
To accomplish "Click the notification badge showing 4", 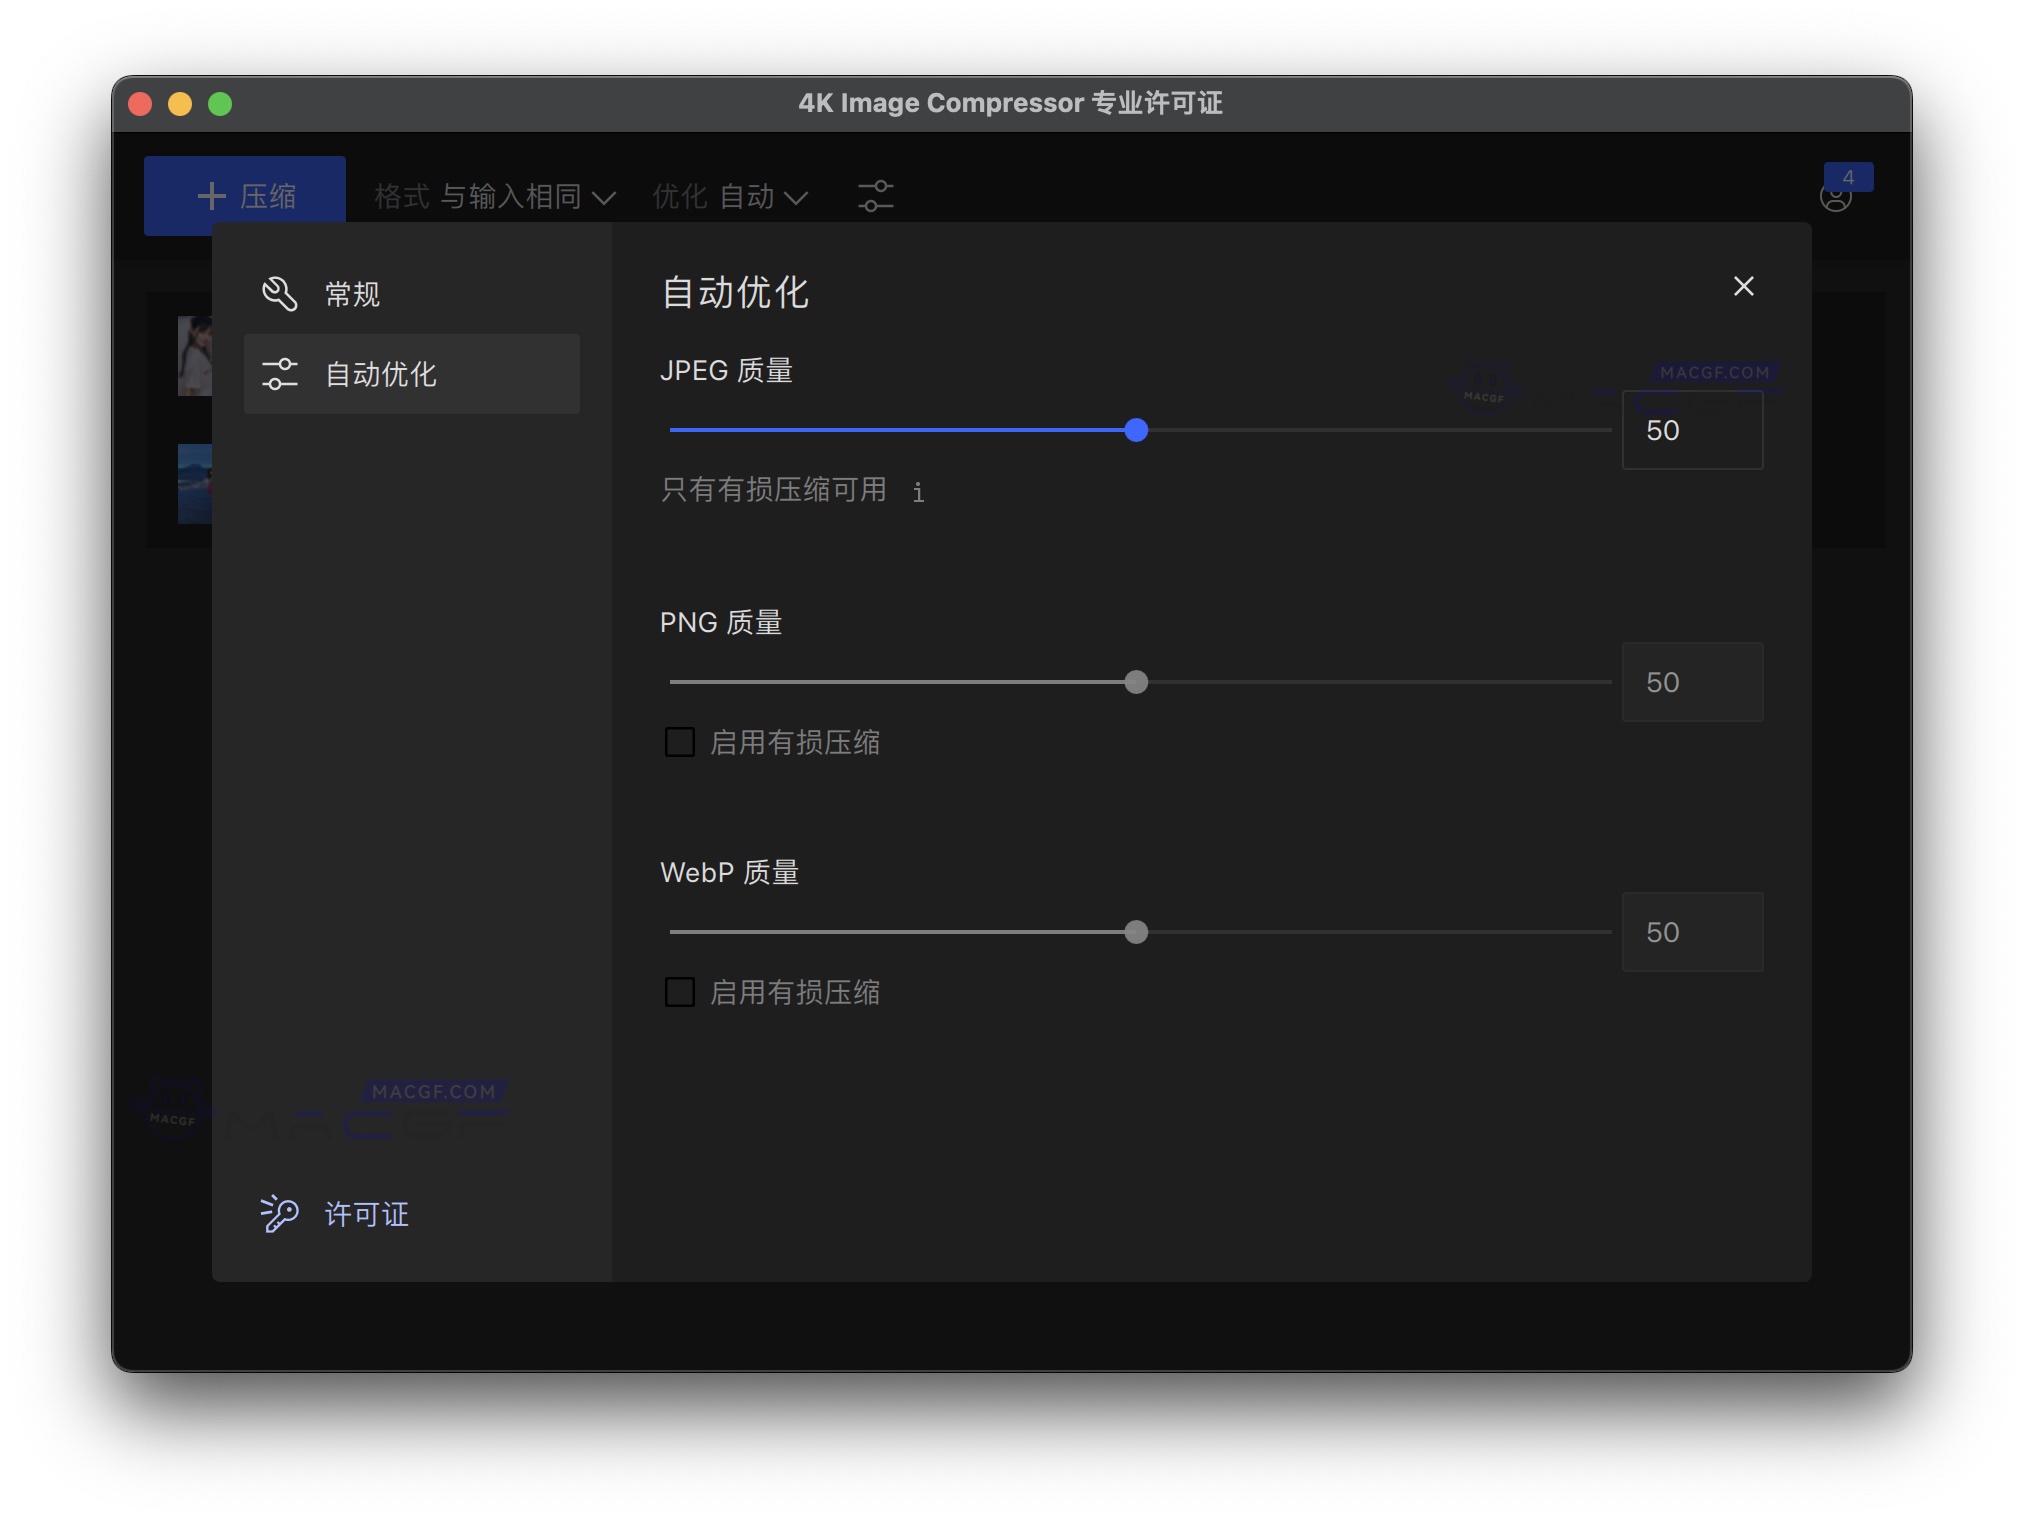I will [1850, 177].
